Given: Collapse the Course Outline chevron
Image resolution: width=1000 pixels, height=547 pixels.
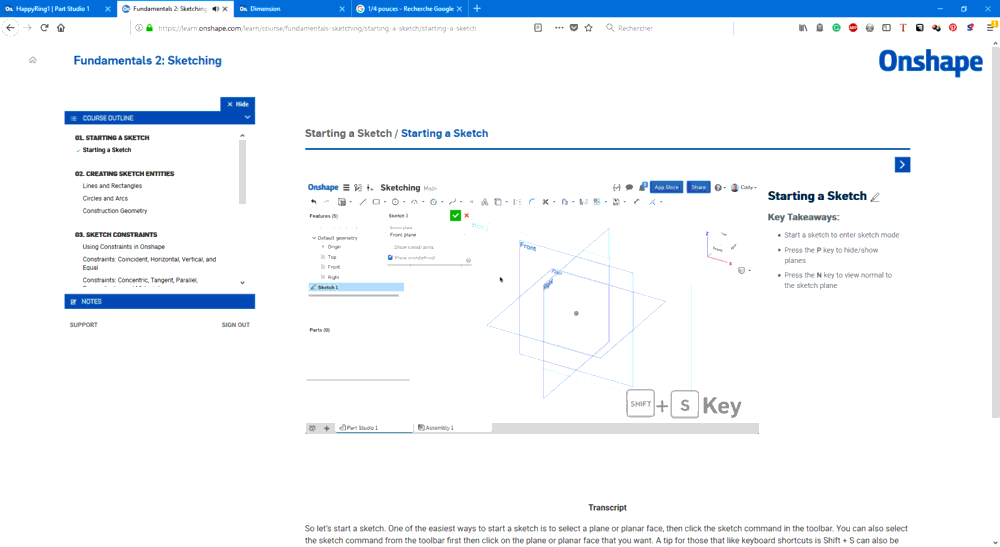Looking at the screenshot, I should click(247, 117).
